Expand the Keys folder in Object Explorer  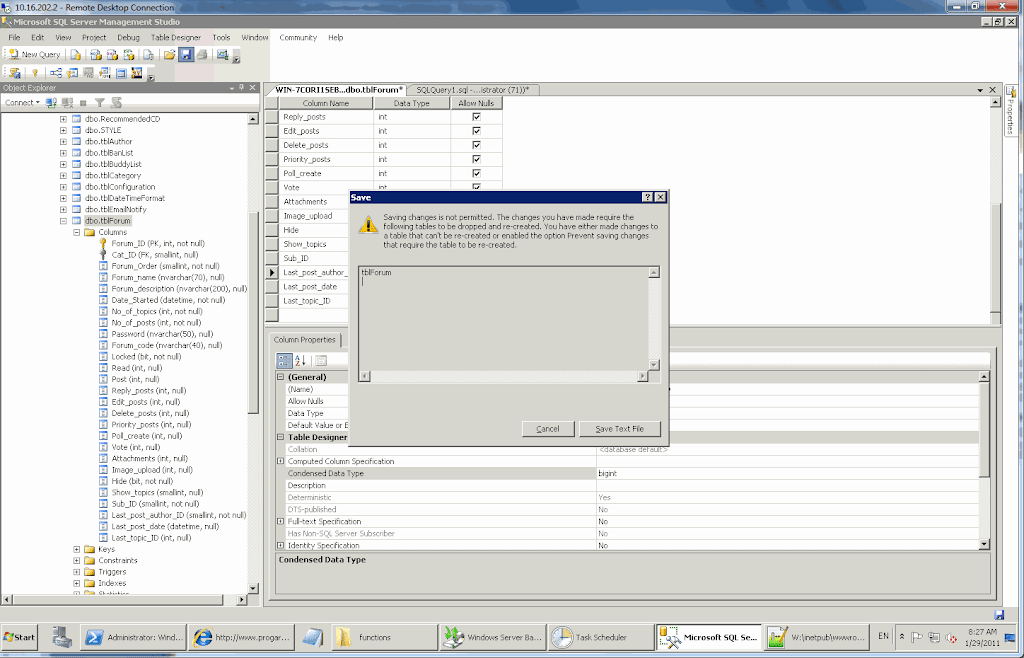click(x=77, y=549)
